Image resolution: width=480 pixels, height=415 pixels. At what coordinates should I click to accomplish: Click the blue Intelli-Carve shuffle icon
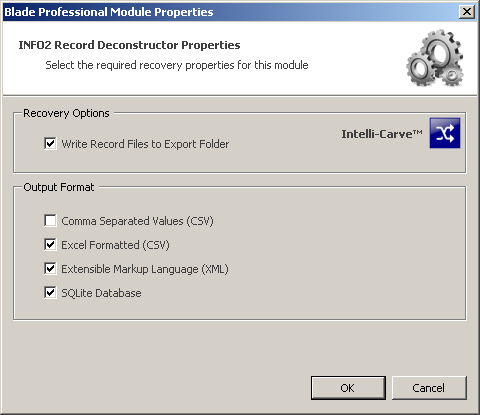coord(445,133)
